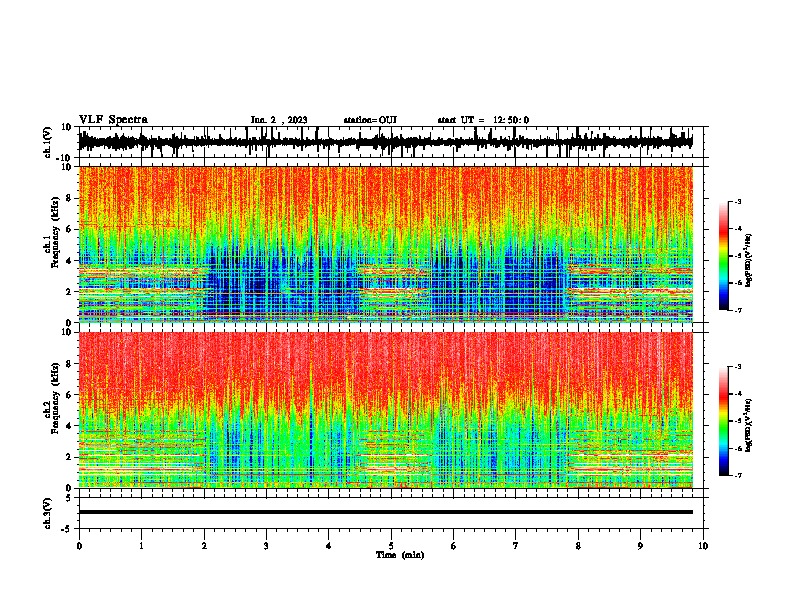The height and width of the screenshot is (612, 792).
Task: Click the ch.3 flat black signal line
Action: coord(386,512)
